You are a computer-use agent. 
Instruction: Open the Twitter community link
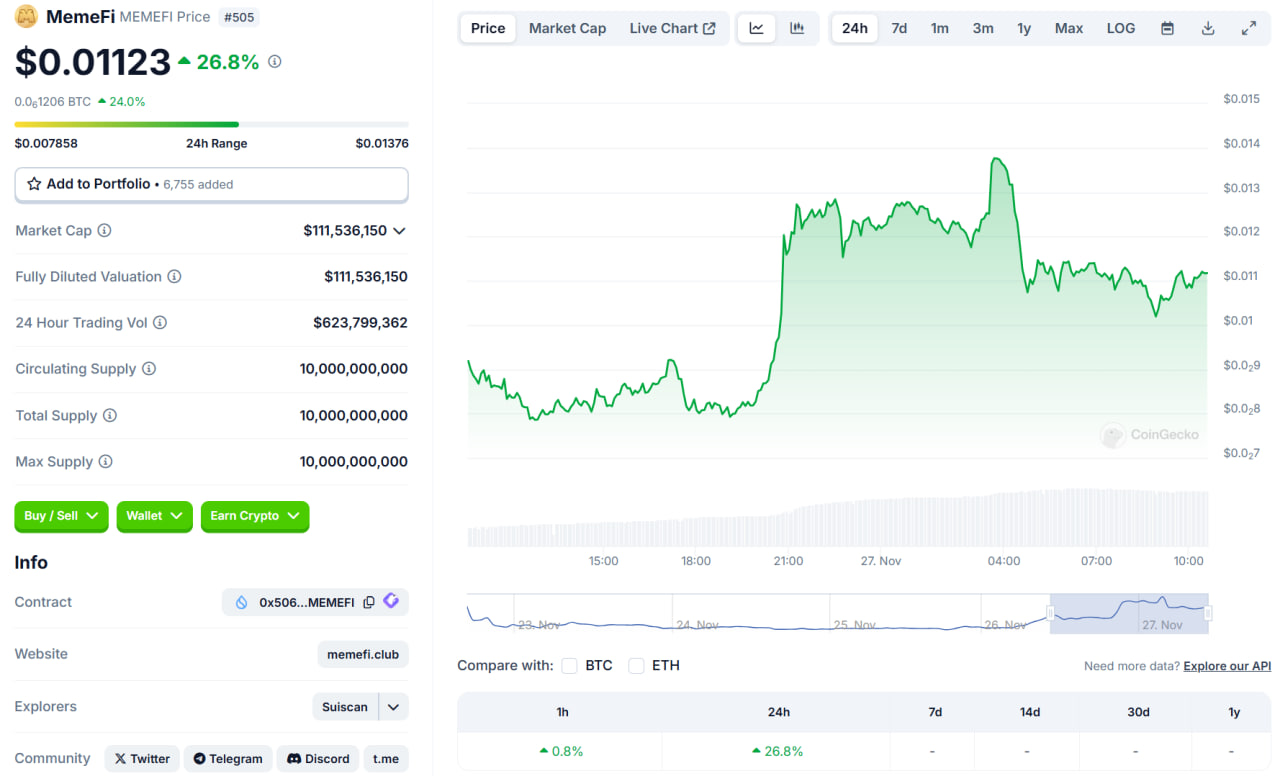click(142, 758)
